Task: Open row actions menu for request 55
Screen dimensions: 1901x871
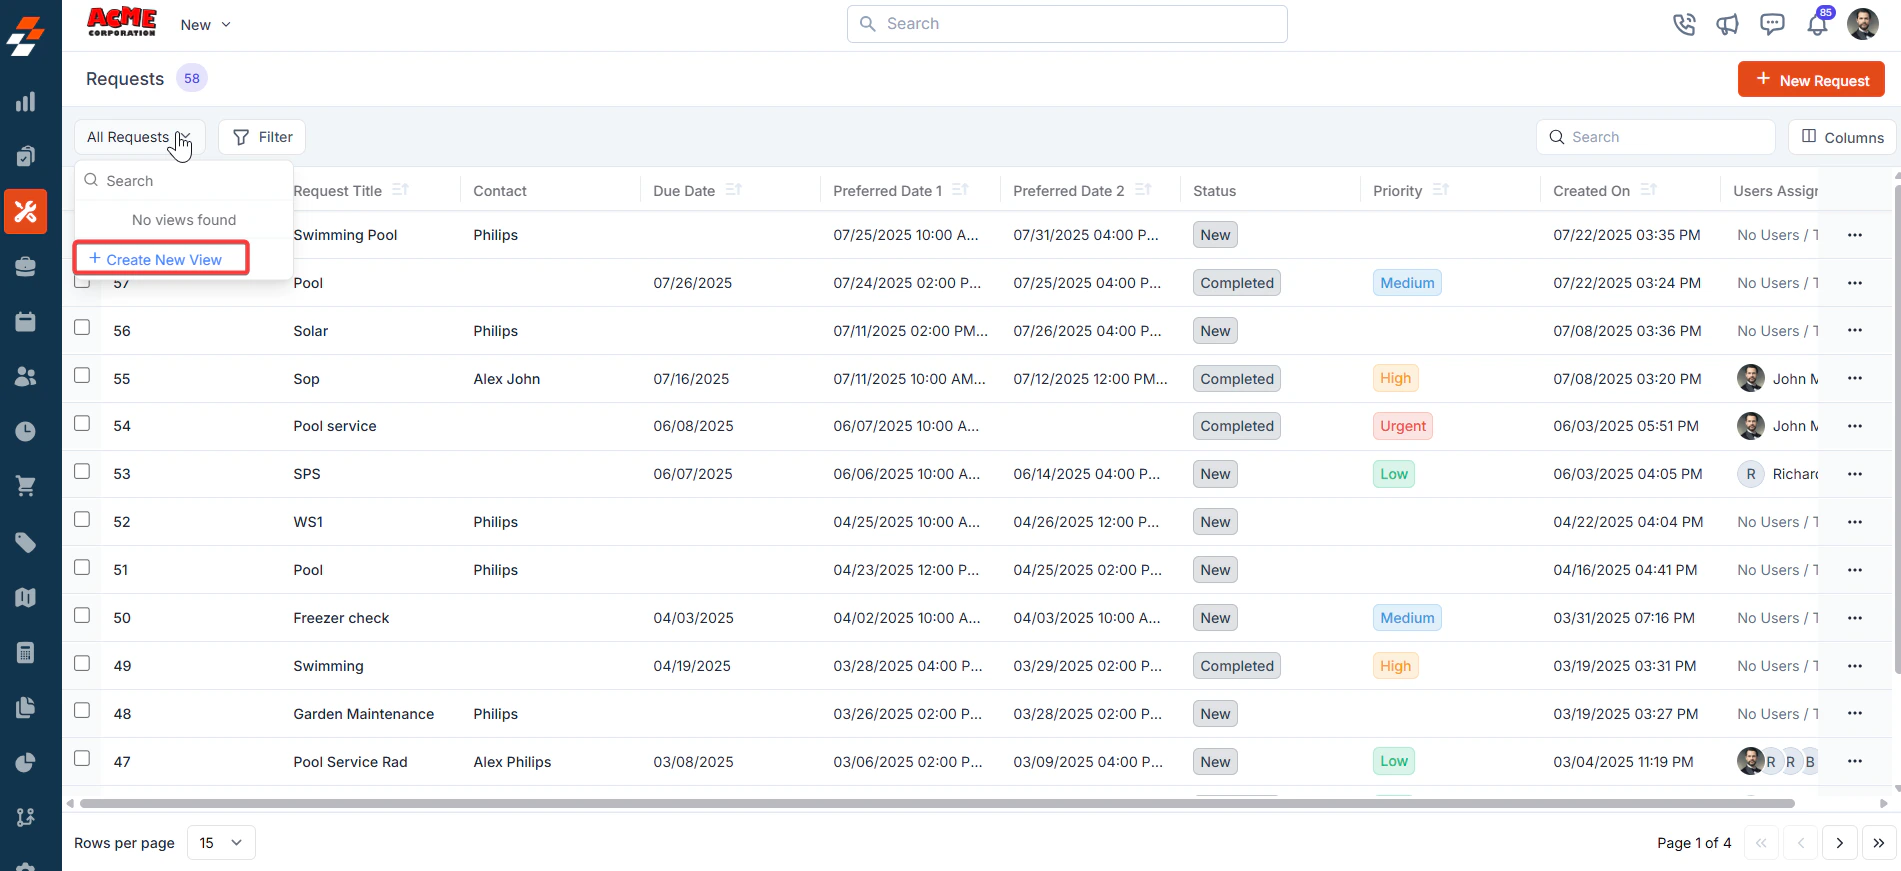Action: coord(1855,379)
